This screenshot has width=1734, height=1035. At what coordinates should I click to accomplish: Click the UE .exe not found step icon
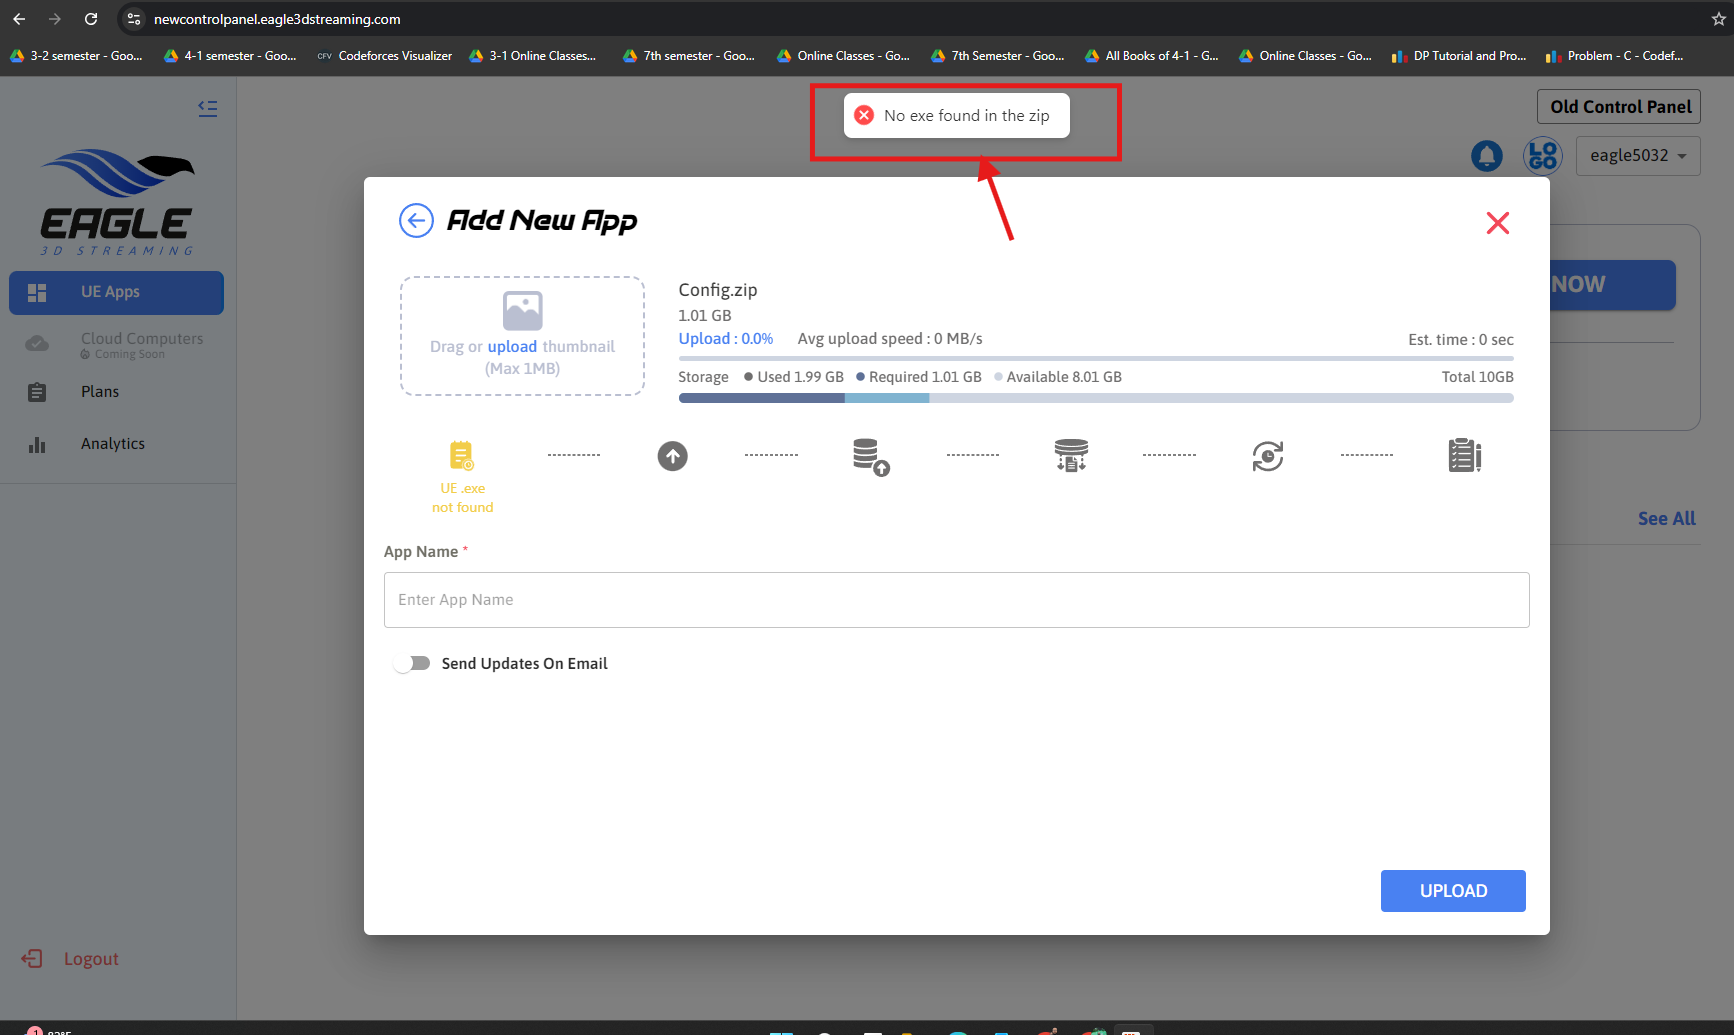click(x=461, y=456)
